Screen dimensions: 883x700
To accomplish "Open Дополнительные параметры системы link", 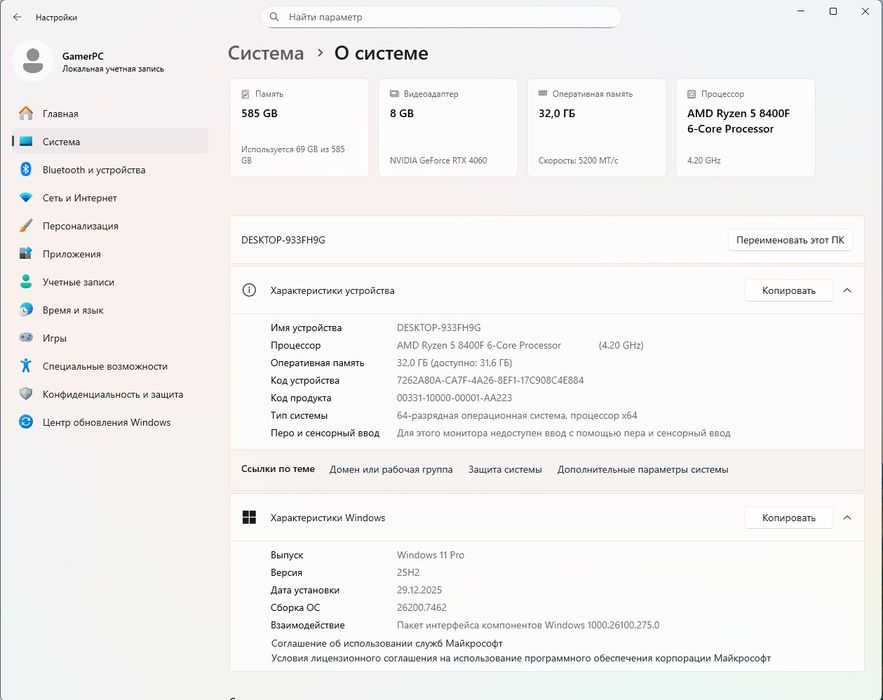I will click(x=643, y=469).
